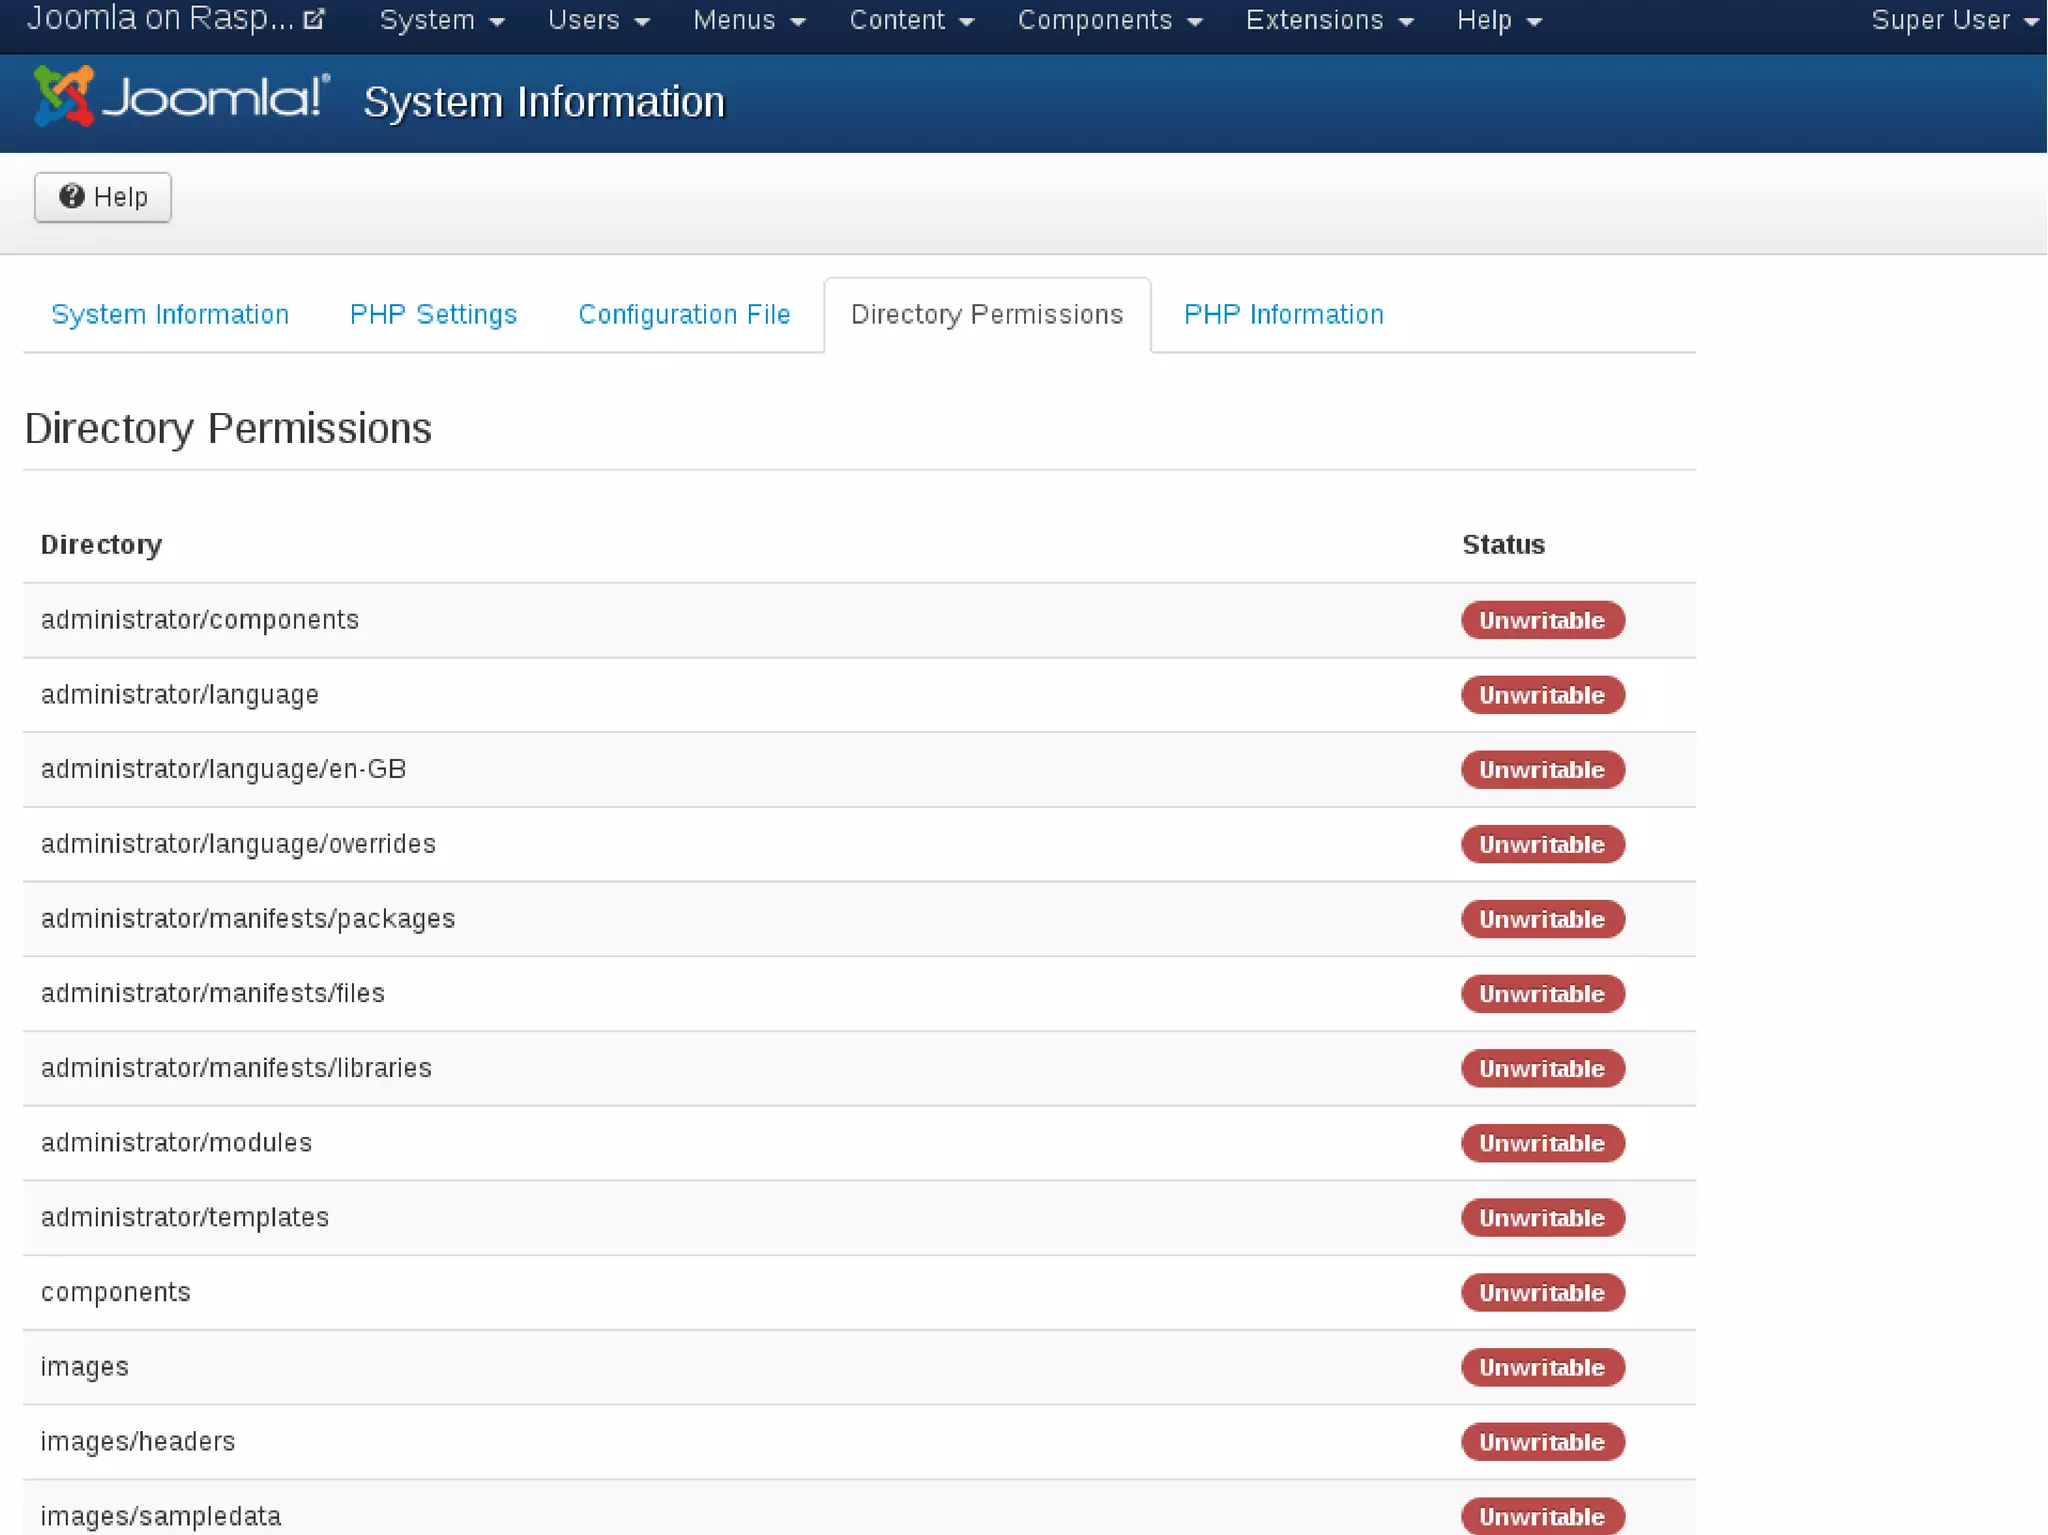The width and height of the screenshot is (2048, 1535).
Task: Click Unwritable badge for images/headers
Action: coord(1541,1441)
